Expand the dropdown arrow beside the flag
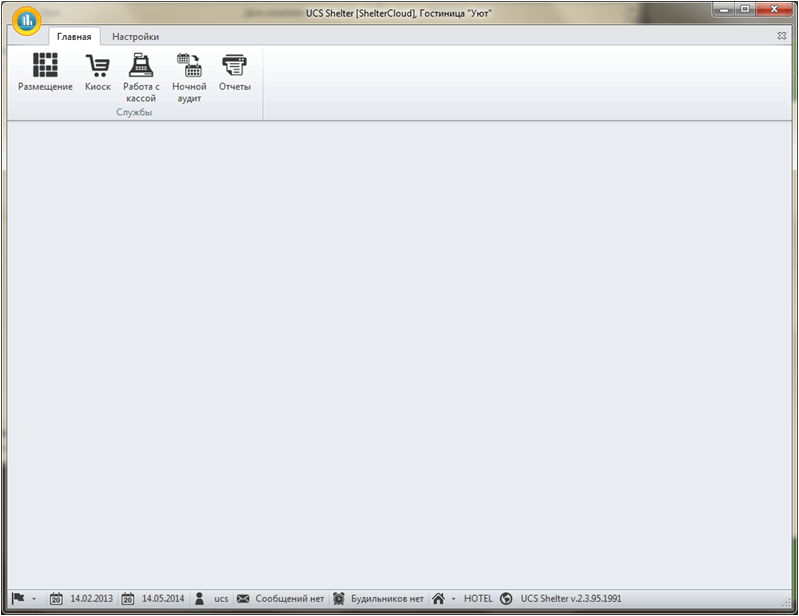This screenshot has height=616, width=799. (x=34, y=599)
